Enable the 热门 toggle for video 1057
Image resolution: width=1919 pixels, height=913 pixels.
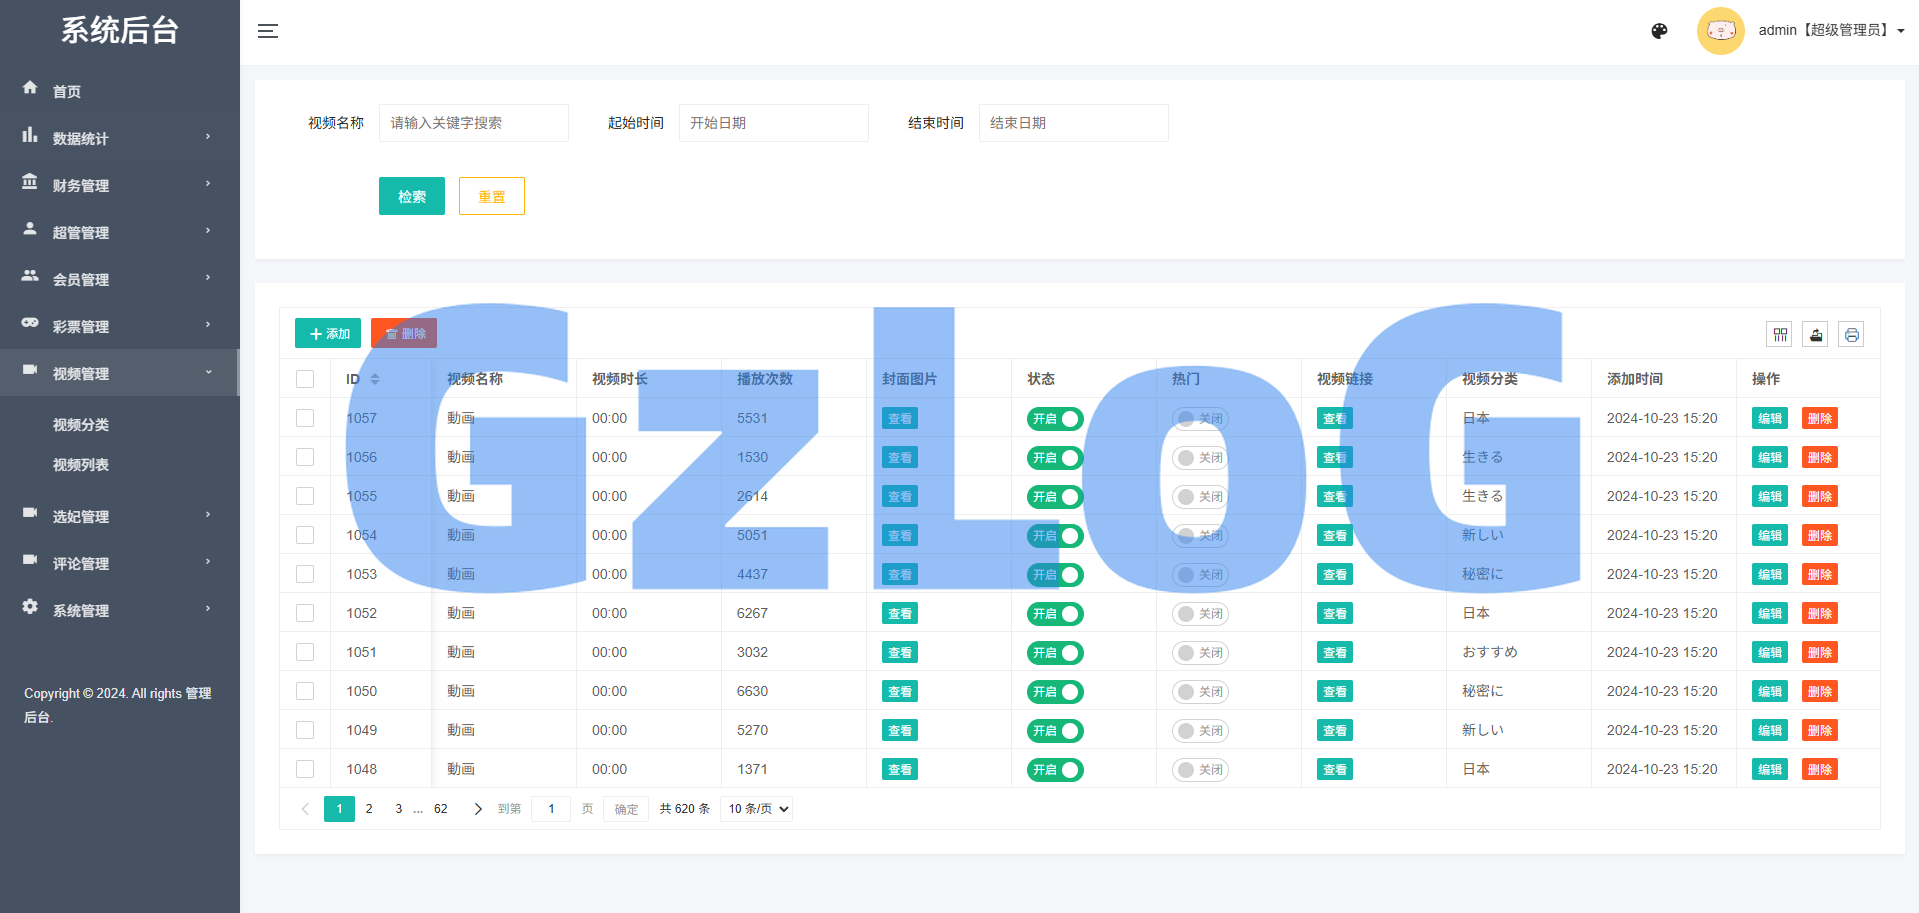click(x=1199, y=418)
